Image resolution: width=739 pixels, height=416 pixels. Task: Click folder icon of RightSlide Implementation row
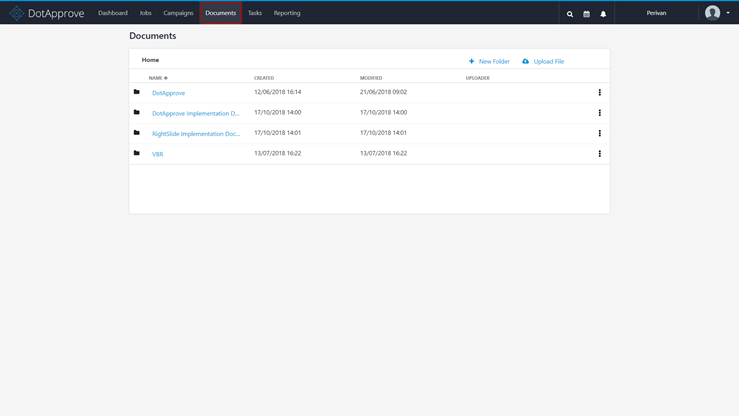[x=137, y=133]
